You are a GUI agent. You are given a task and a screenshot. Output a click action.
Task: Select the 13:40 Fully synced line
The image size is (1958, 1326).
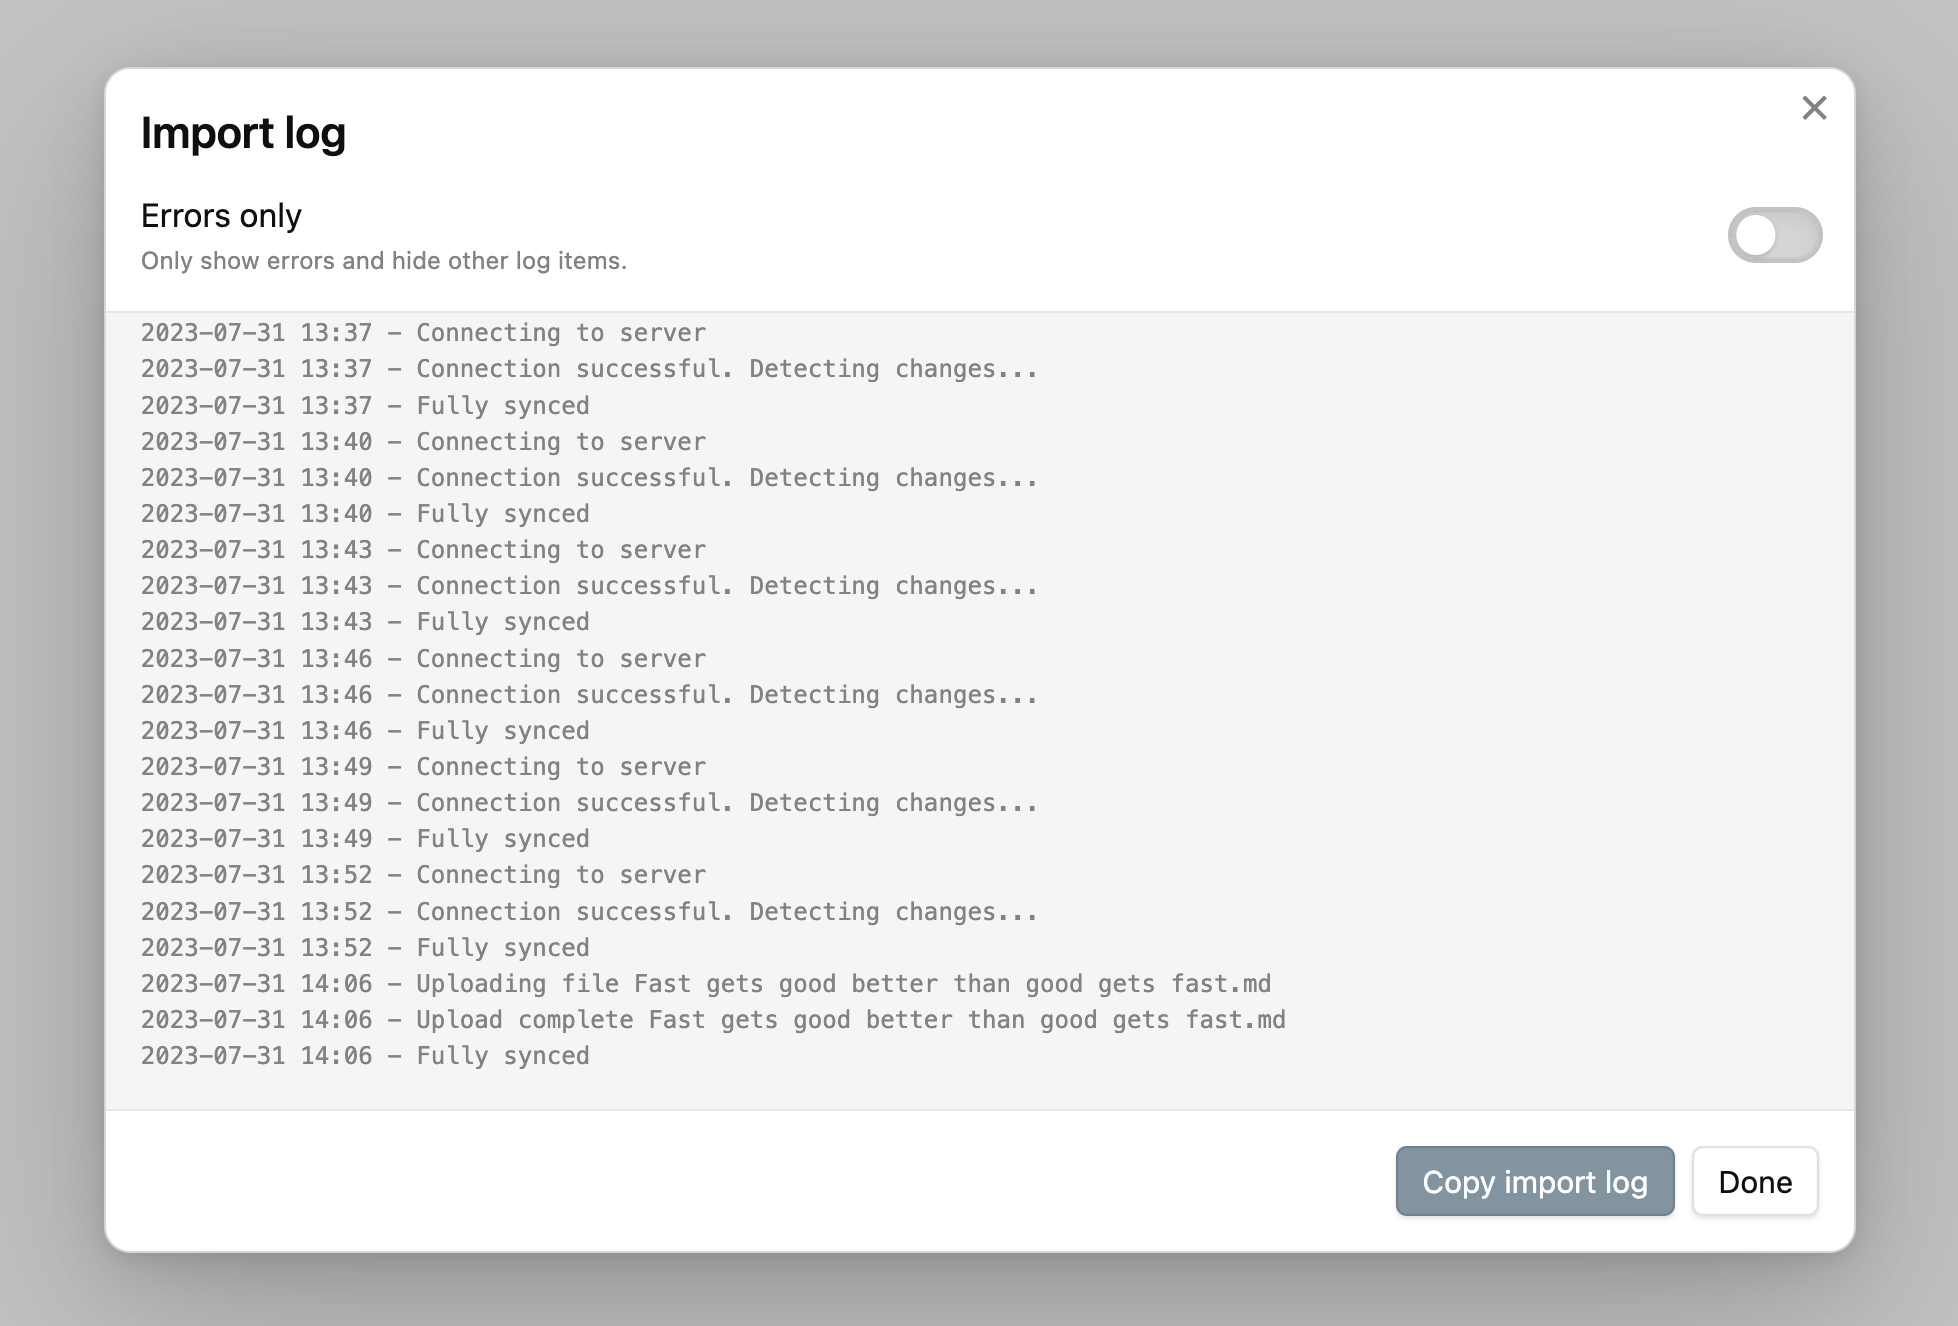365,514
